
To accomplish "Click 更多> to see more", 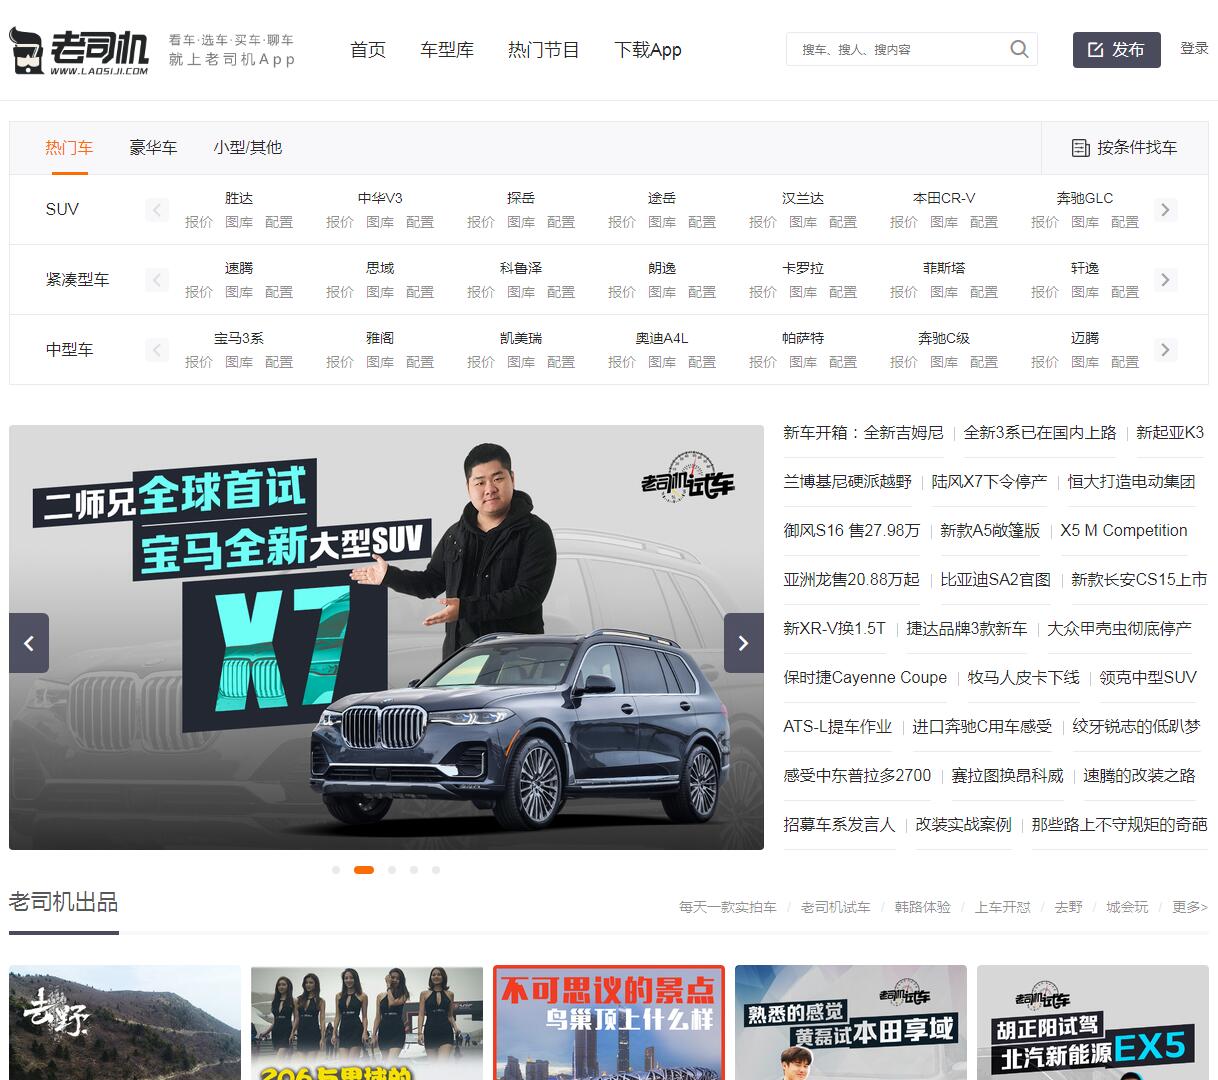I will (x=1190, y=907).
